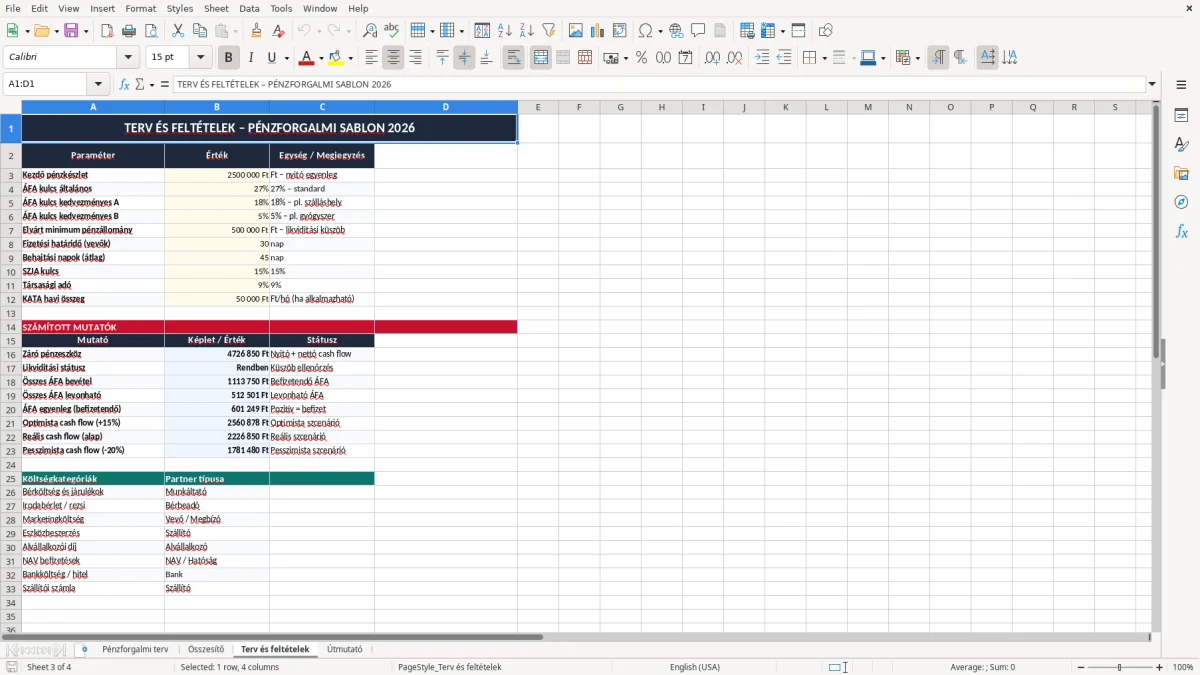The width and height of the screenshot is (1200, 675).
Task: Print the spreadsheet
Action: tap(128, 31)
